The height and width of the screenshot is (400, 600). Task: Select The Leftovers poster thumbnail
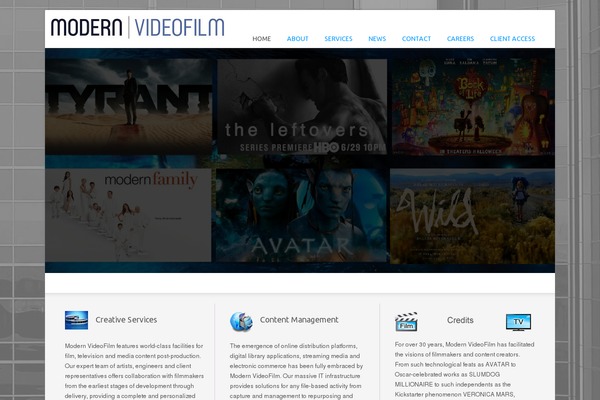point(302,106)
